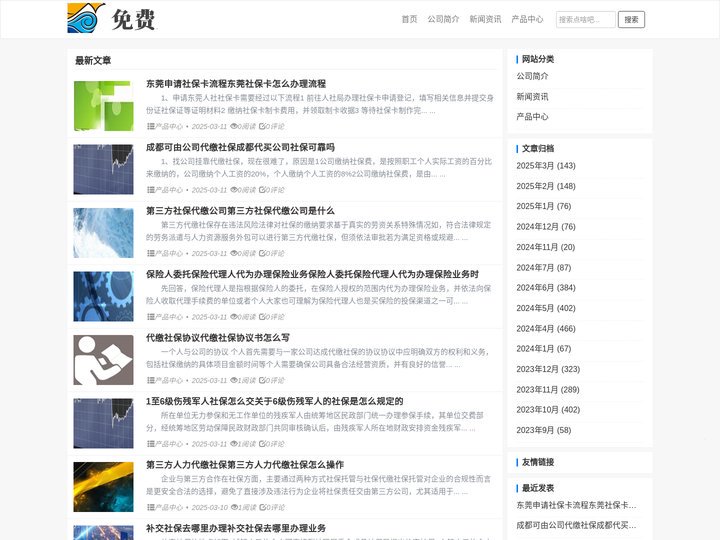
Task: Click category list icon under 保险代理人 article
Action: click(x=150, y=317)
